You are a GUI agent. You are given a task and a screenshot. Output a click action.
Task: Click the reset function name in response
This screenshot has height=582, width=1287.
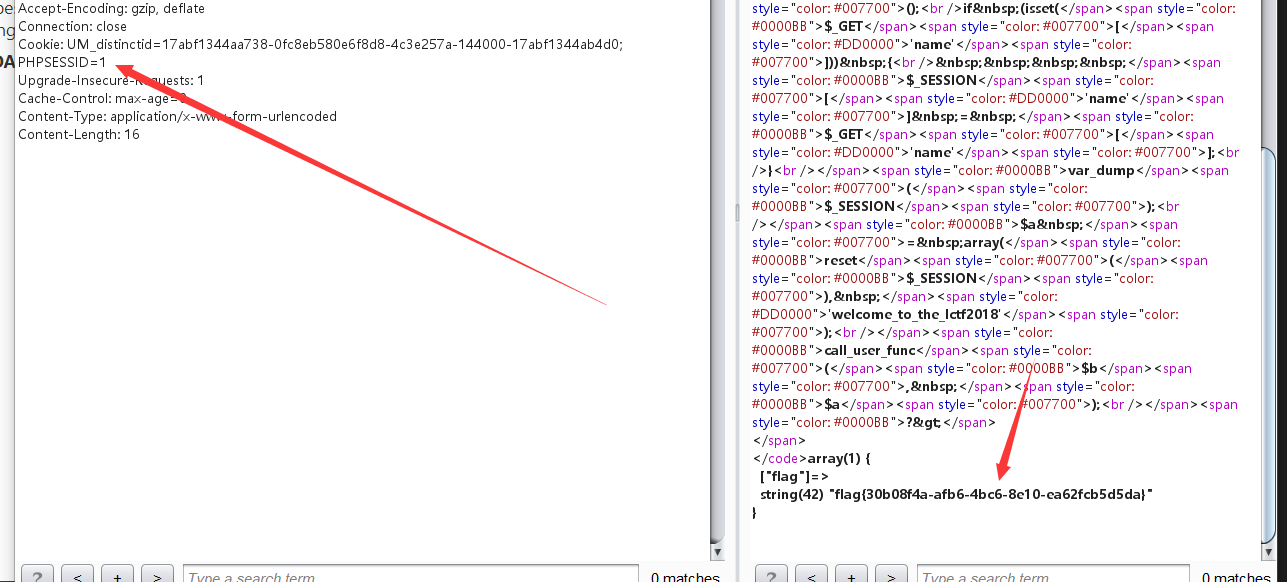tap(843, 260)
